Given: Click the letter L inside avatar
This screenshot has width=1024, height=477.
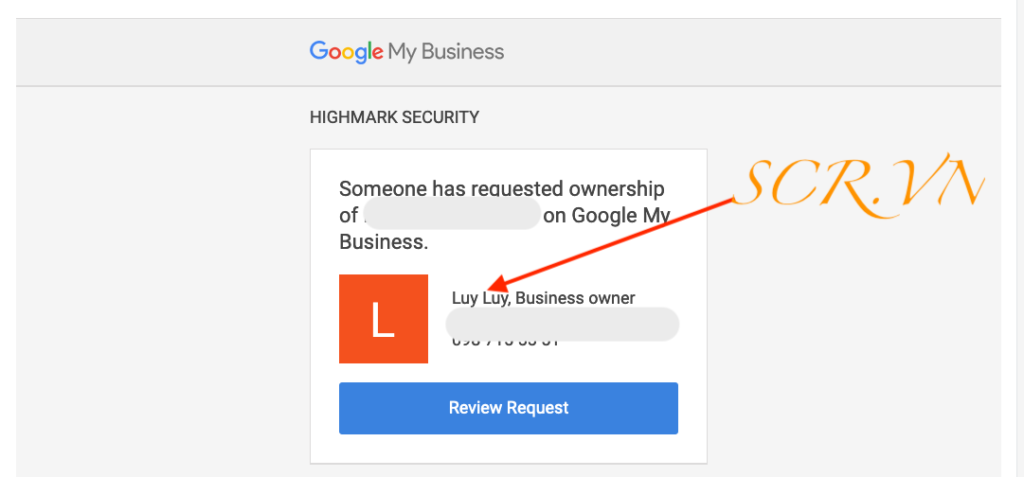Looking at the screenshot, I should tap(383, 320).
